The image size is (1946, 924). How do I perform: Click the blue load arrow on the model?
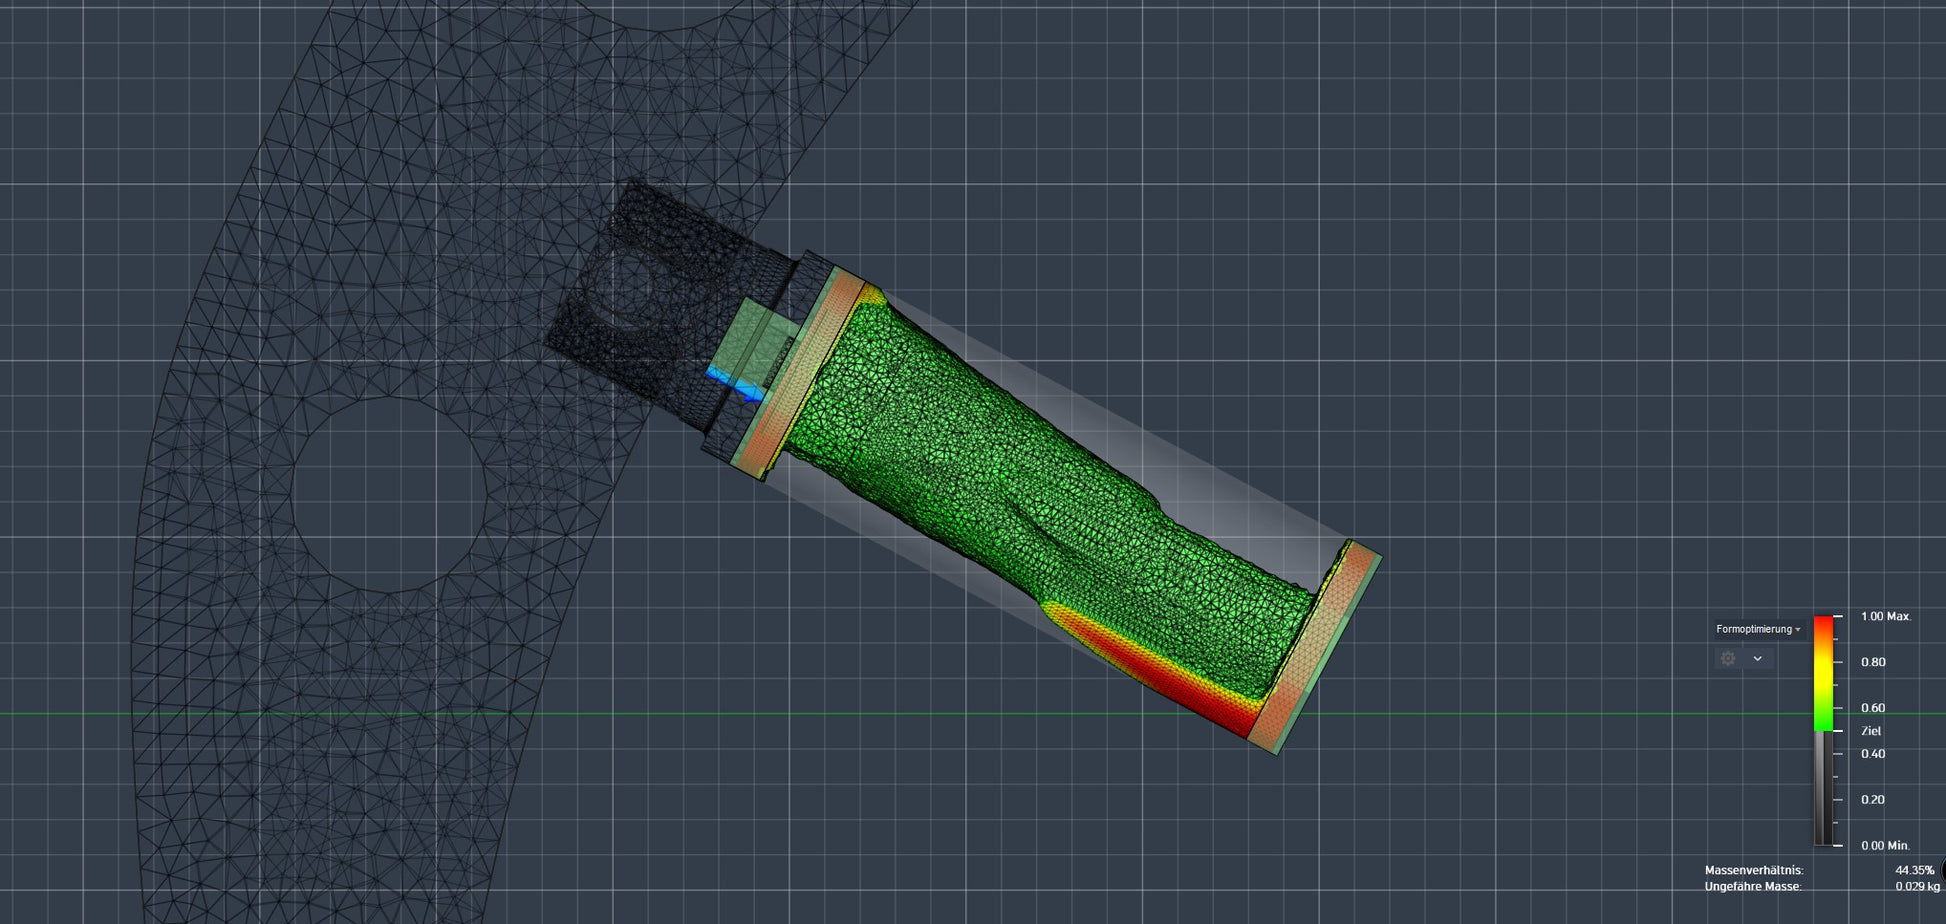pos(734,384)
